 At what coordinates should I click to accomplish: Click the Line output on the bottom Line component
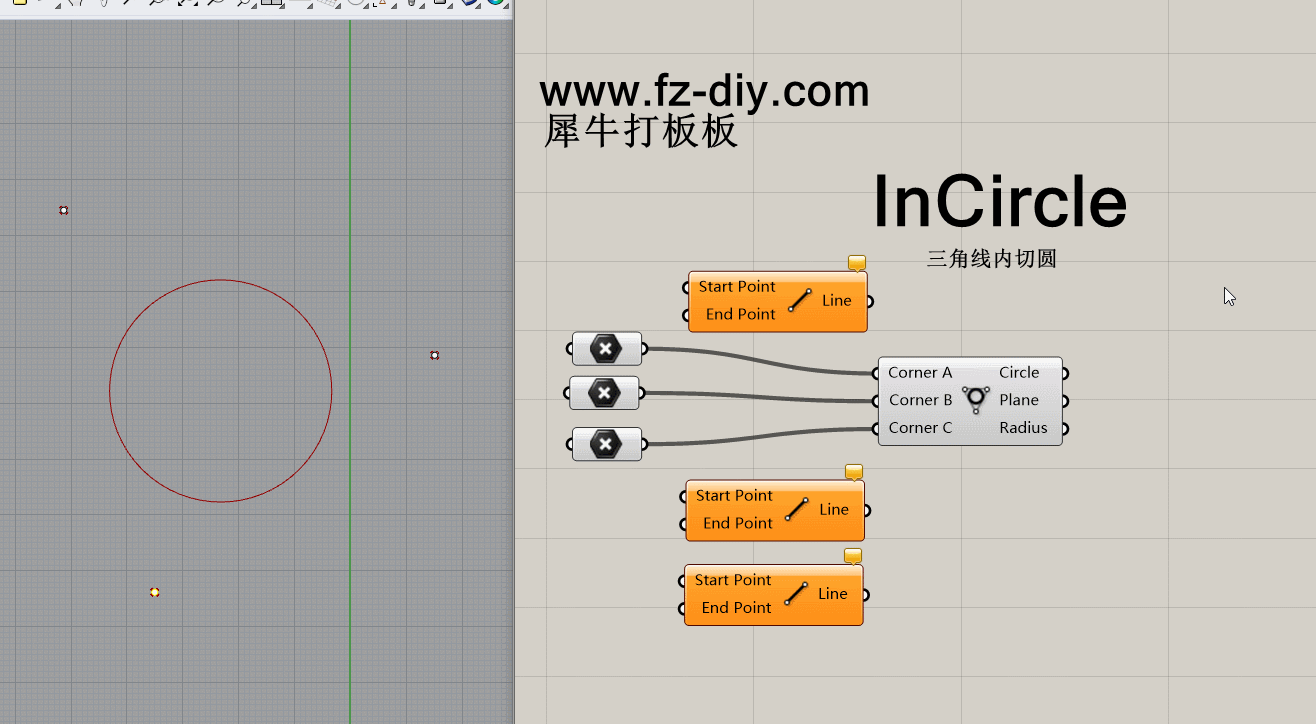[x=833, y=594]
